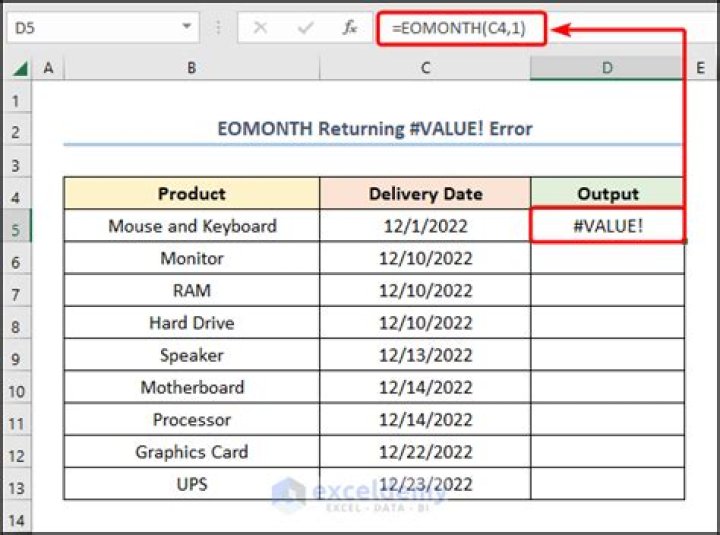The height and width of the screenshot is (535, 720).
Task: Click the 'Output' header cell
Action: [x=607, y=193]
